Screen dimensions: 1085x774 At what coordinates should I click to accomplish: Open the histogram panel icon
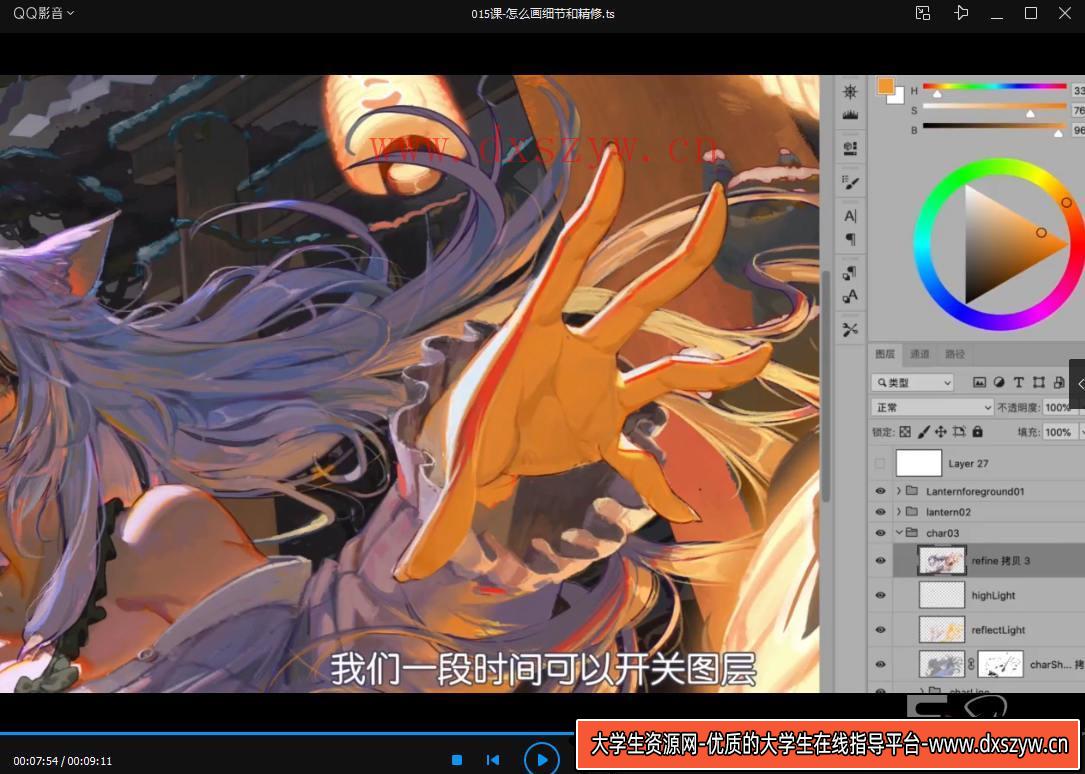click(850, 116)
